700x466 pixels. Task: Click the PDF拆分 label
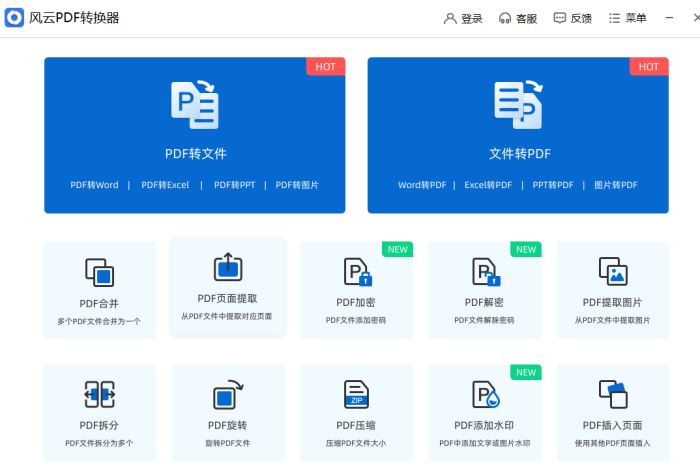[x=99, y=425]
